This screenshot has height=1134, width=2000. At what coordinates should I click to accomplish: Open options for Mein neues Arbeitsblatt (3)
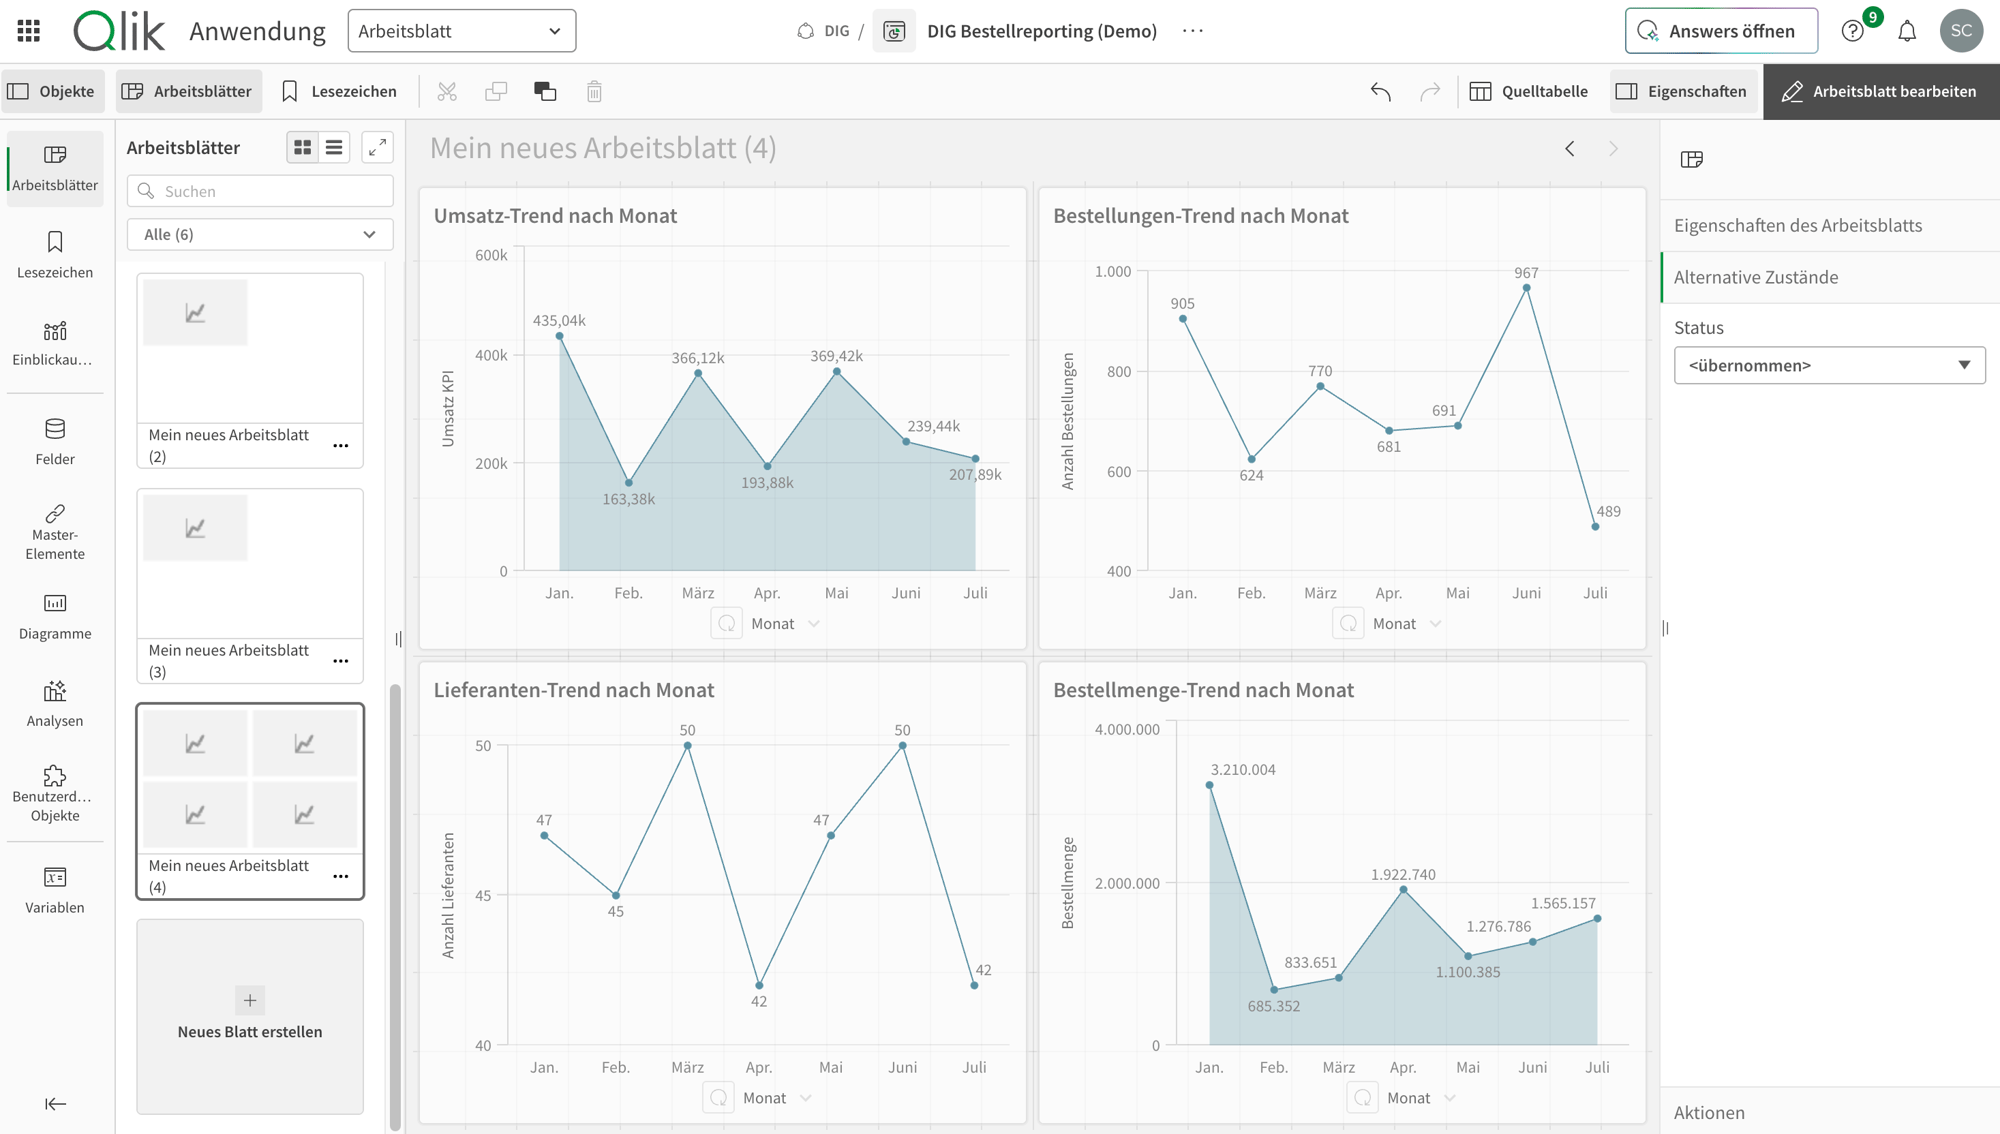(x=341, y=661)
